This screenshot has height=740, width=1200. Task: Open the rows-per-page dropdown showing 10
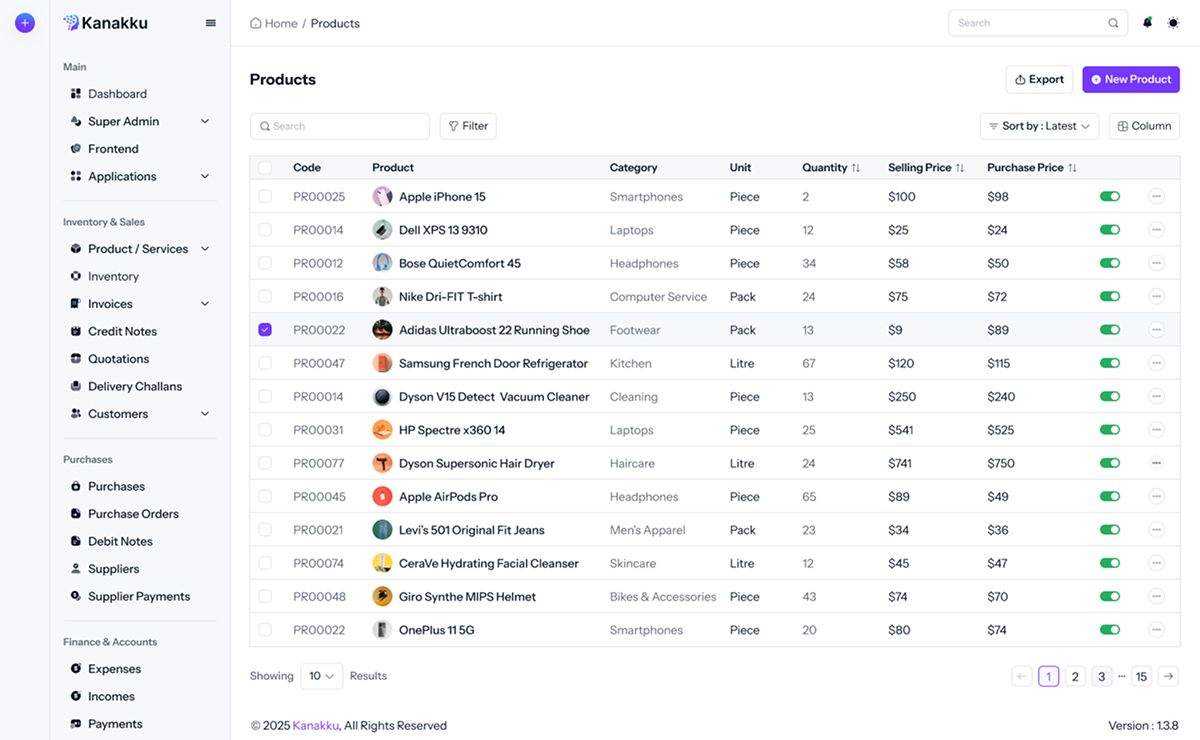tap(321, 676)
